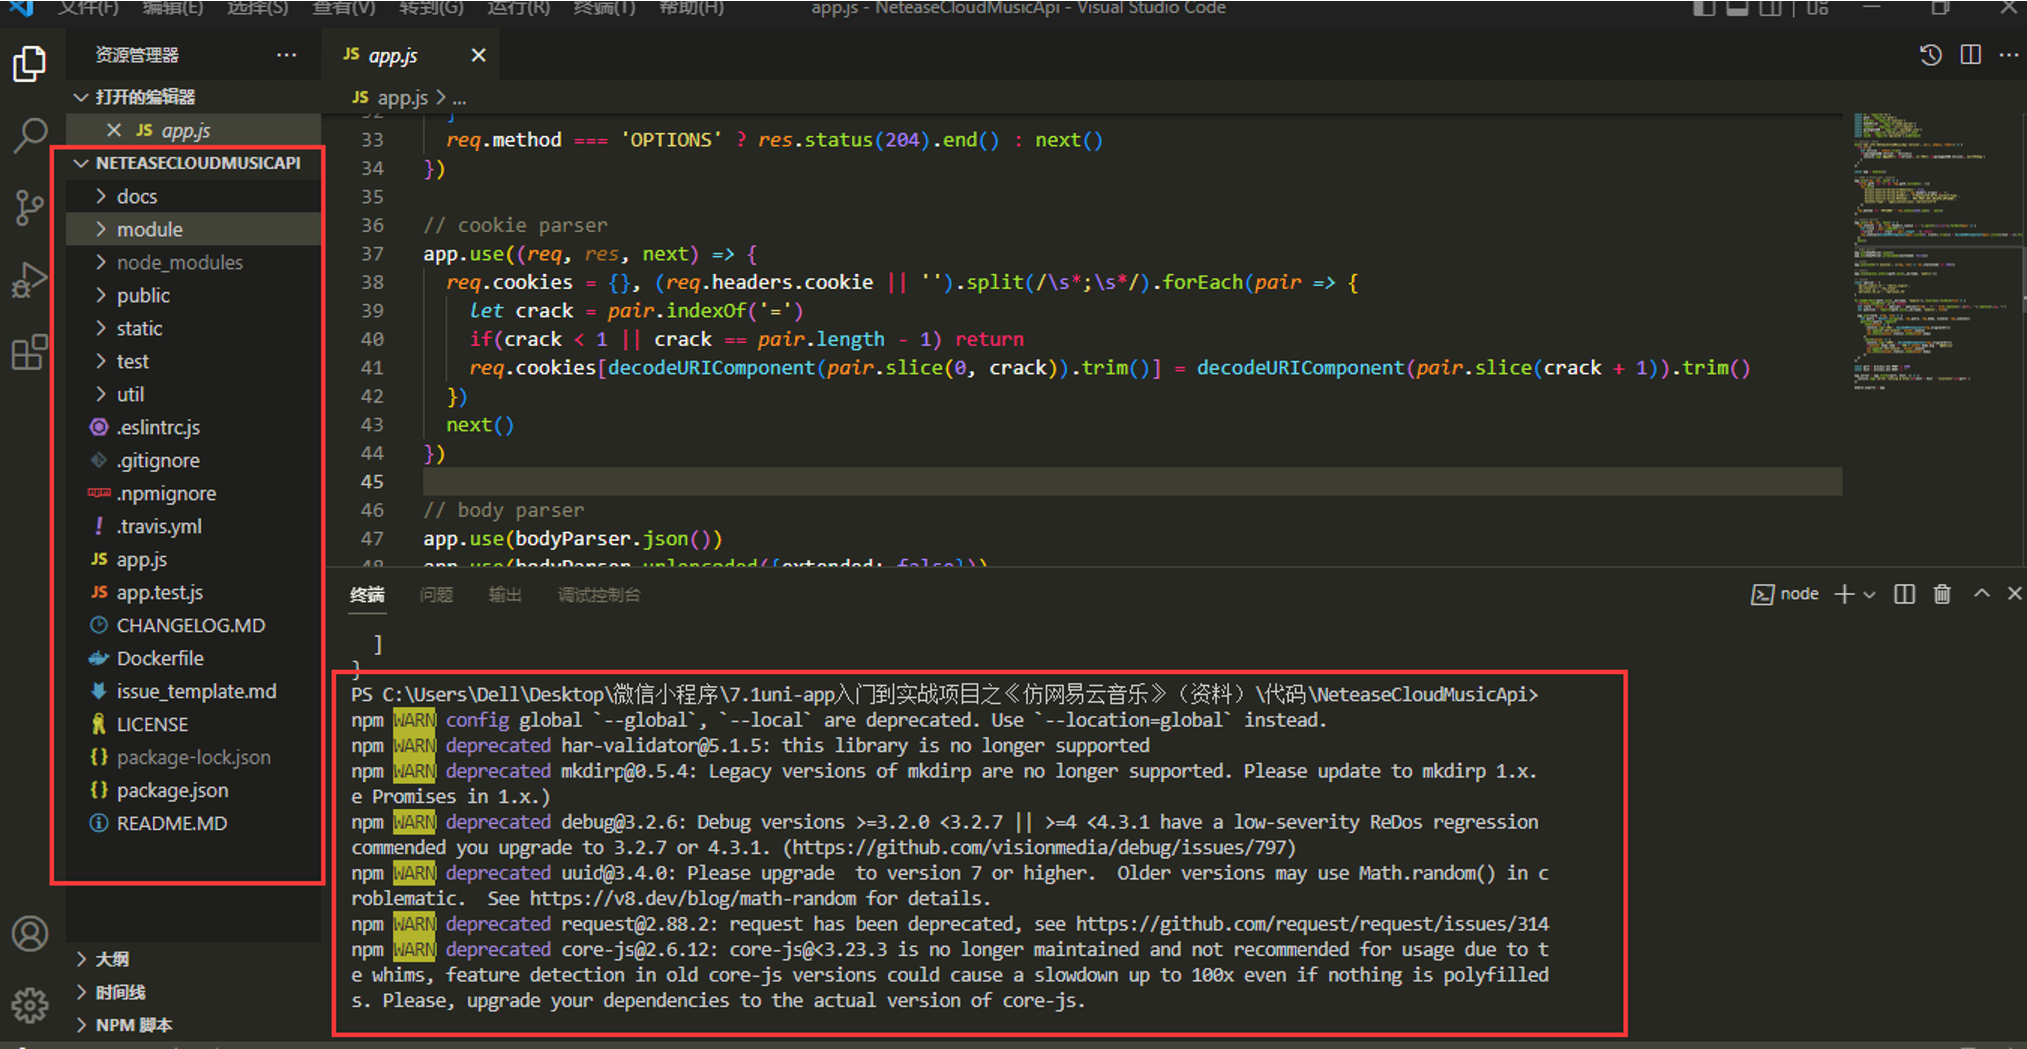Viewport: 2027px width, 1049px height.
Task: Switch to the 输出 panel tab
Action: tap(505, 594)
